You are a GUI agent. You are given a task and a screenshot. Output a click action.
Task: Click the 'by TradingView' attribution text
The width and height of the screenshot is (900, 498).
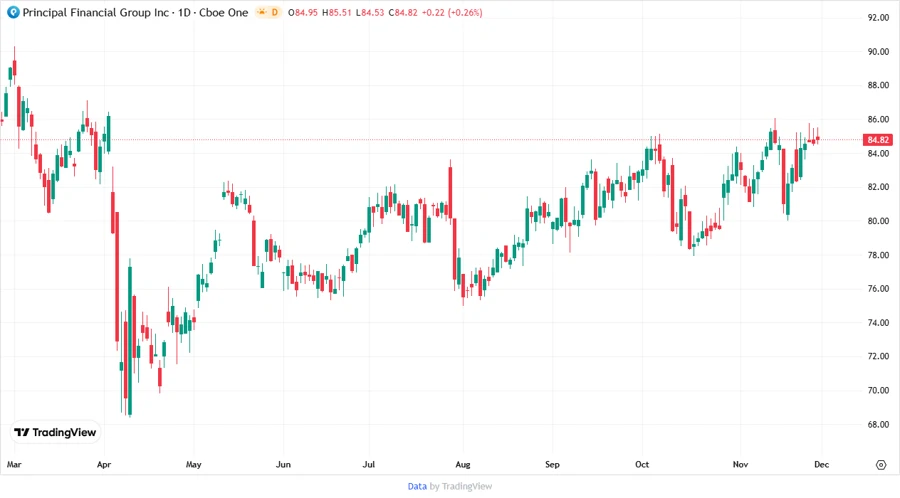pos(461,486)
